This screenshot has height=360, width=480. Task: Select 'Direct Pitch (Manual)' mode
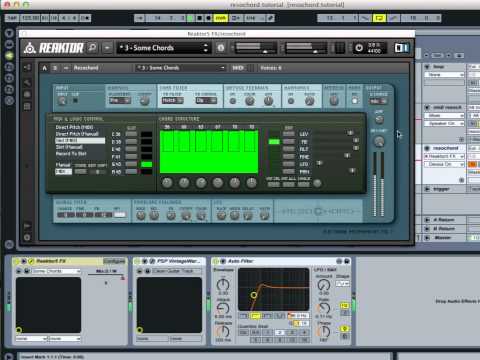coord(77,134)
